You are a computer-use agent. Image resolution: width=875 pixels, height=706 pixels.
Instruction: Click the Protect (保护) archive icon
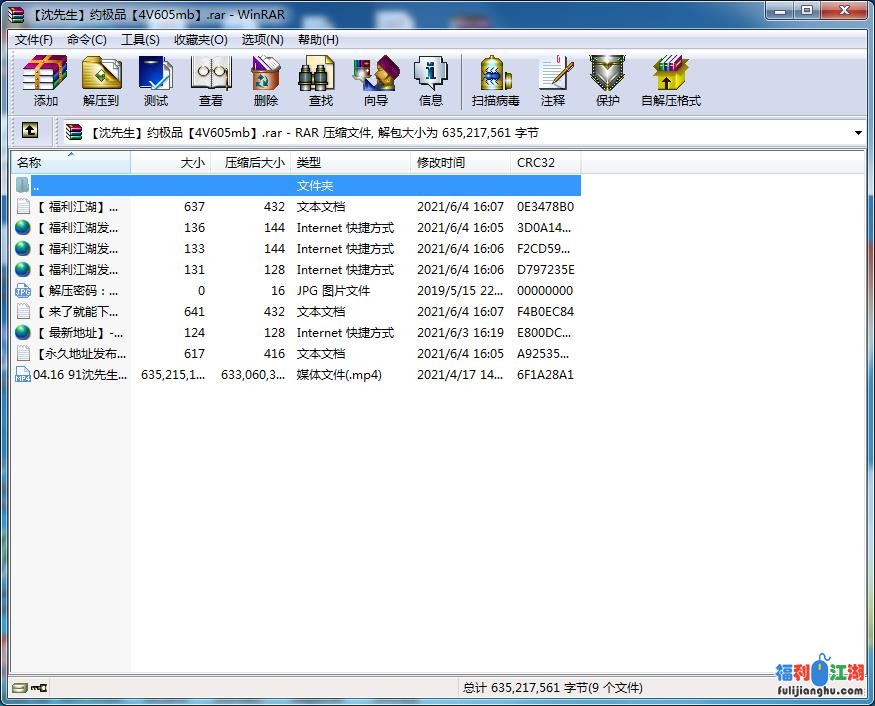coord(607,81)
